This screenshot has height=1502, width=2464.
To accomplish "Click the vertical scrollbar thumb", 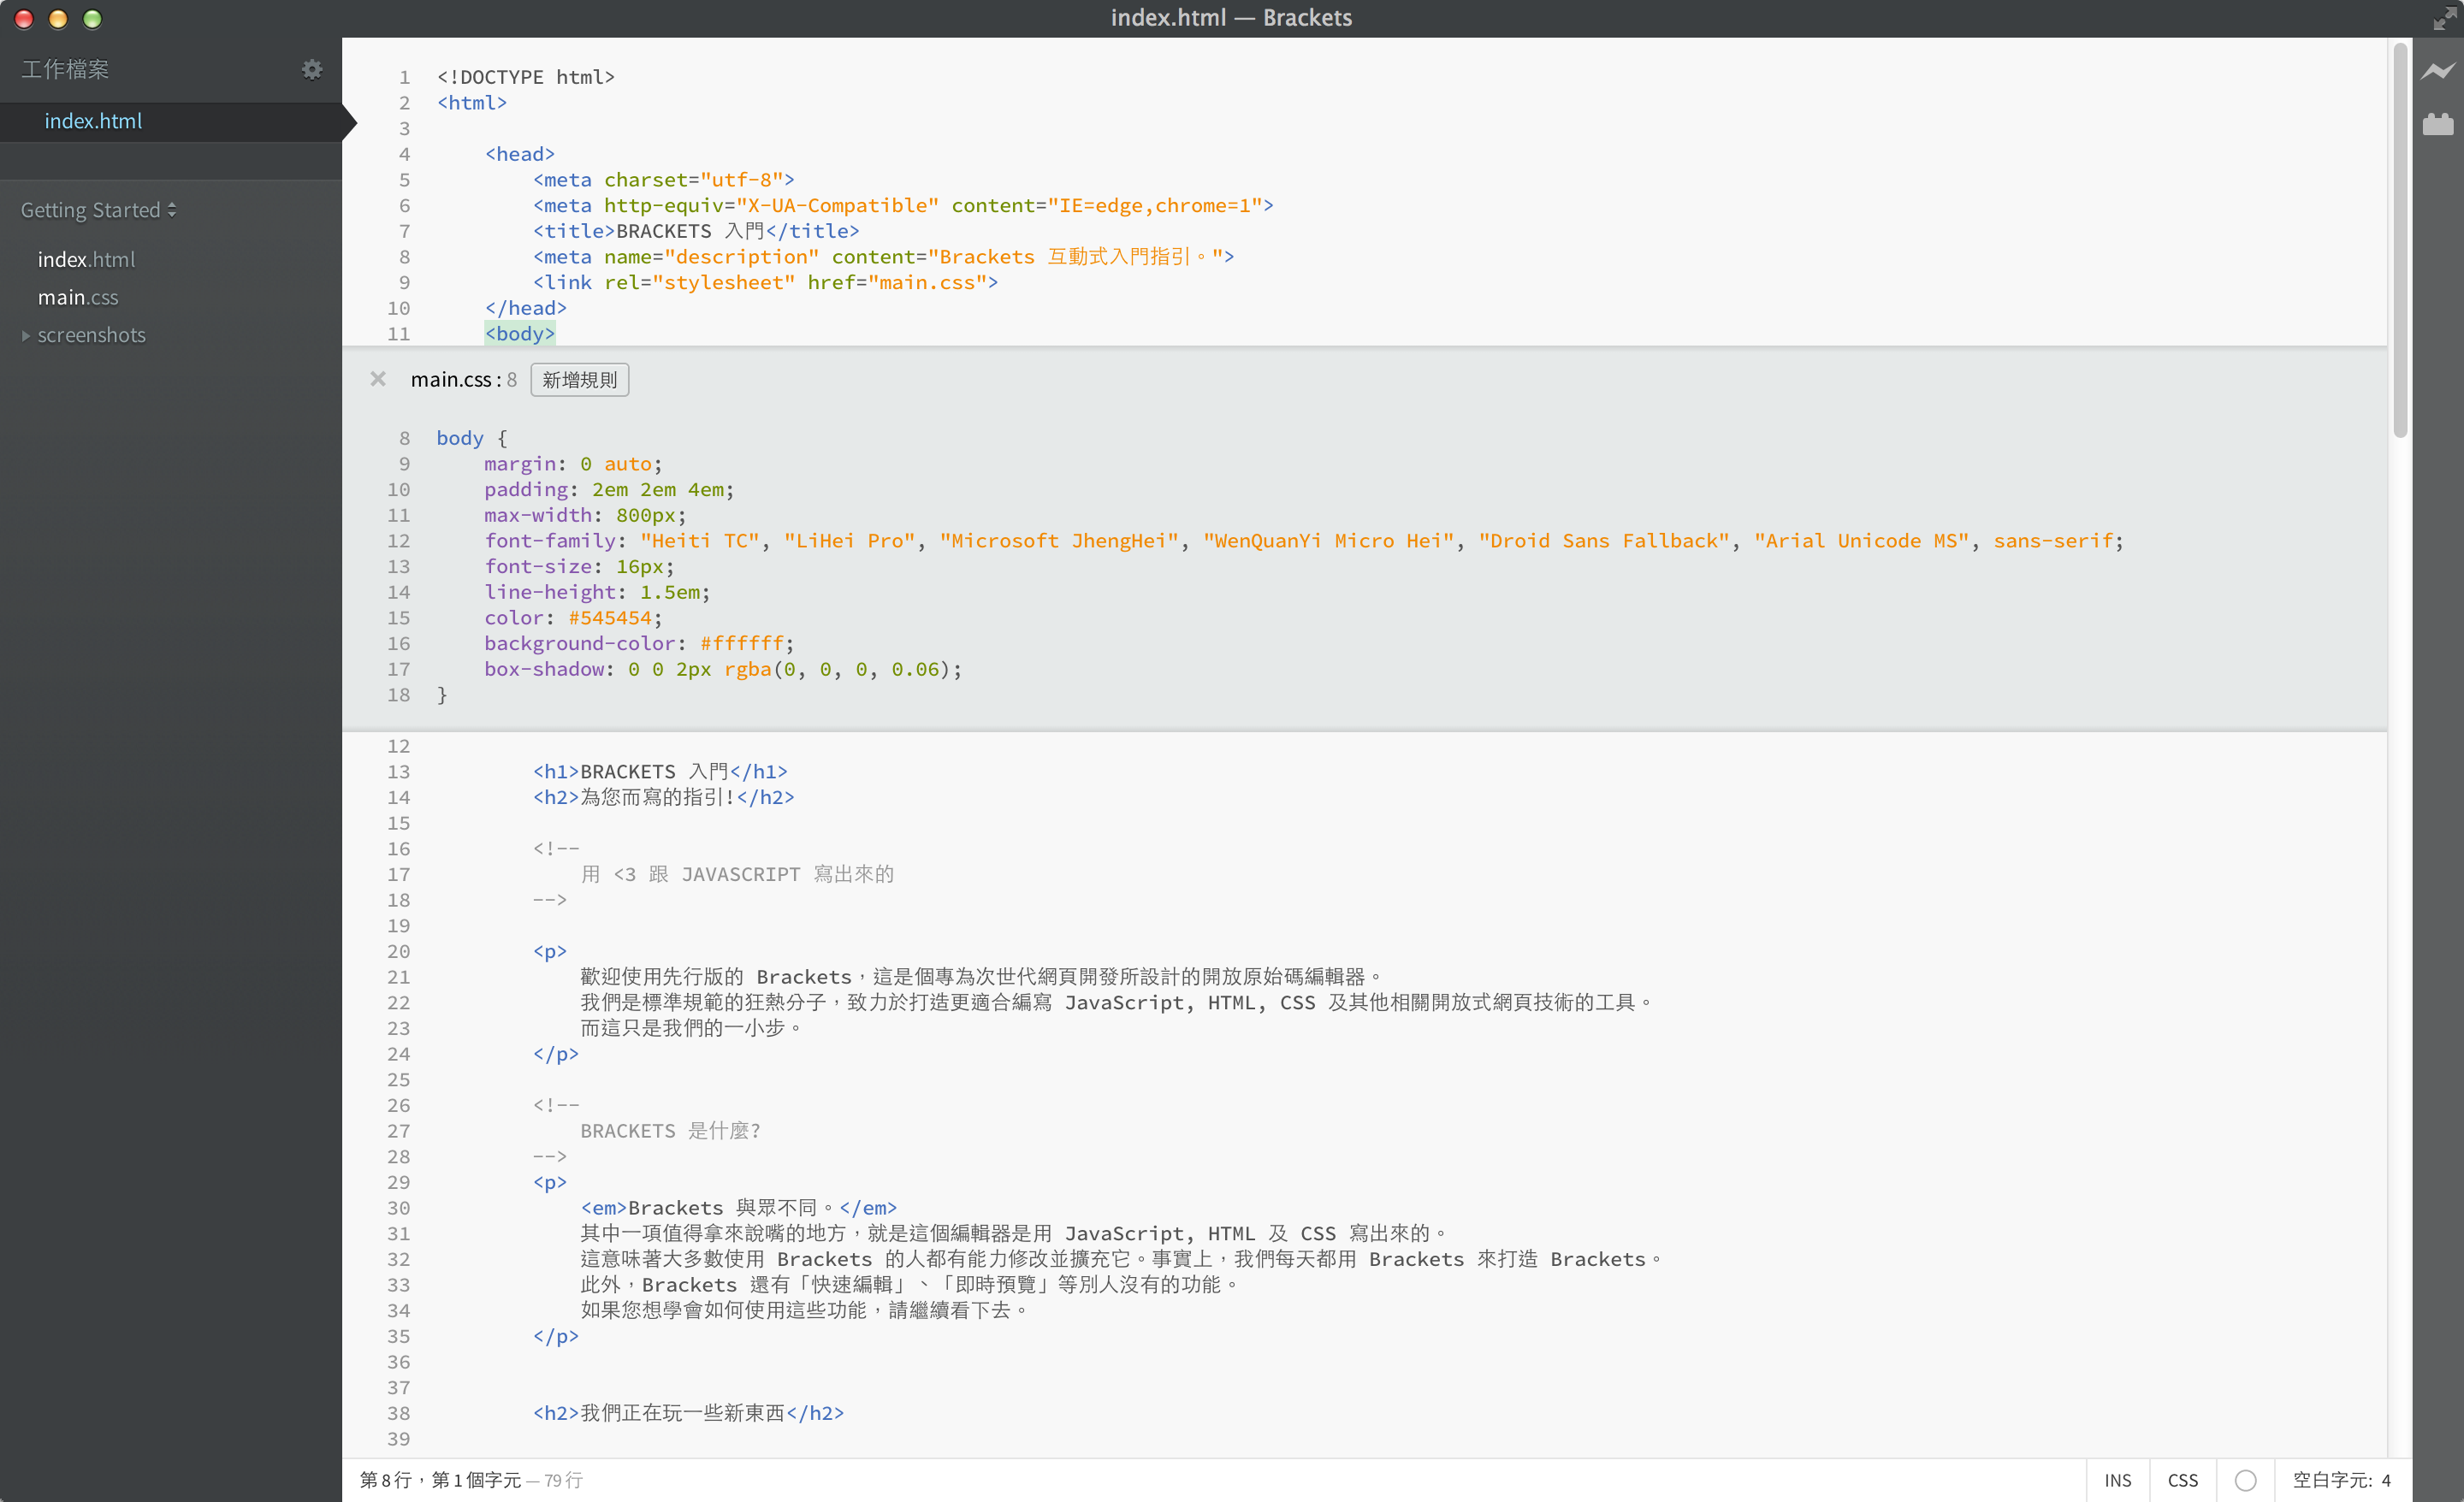I will [x=2399, y=240].
